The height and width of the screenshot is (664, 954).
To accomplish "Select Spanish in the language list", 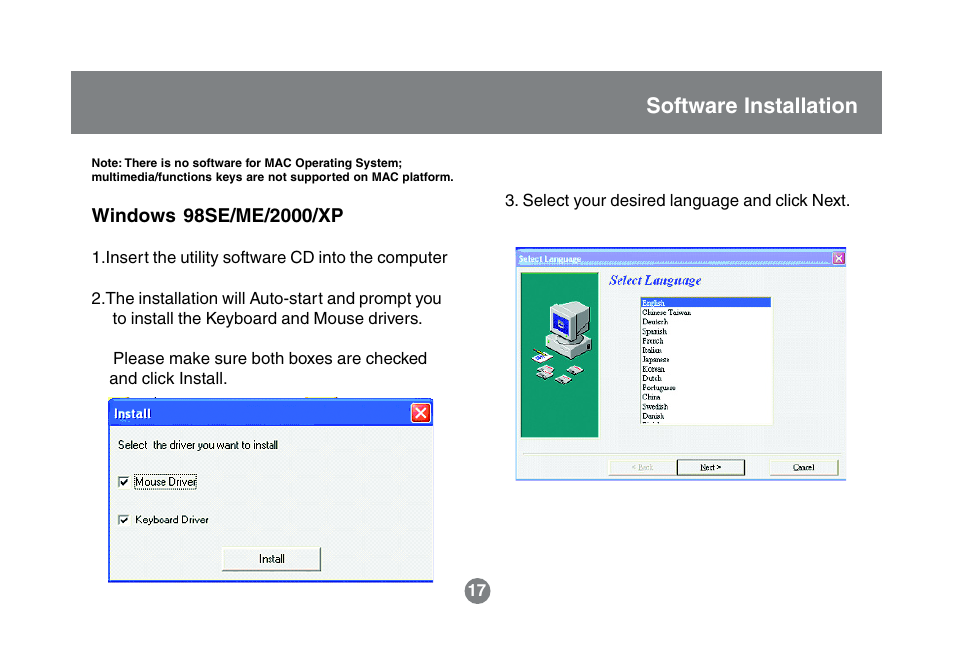I will point(706,331).
